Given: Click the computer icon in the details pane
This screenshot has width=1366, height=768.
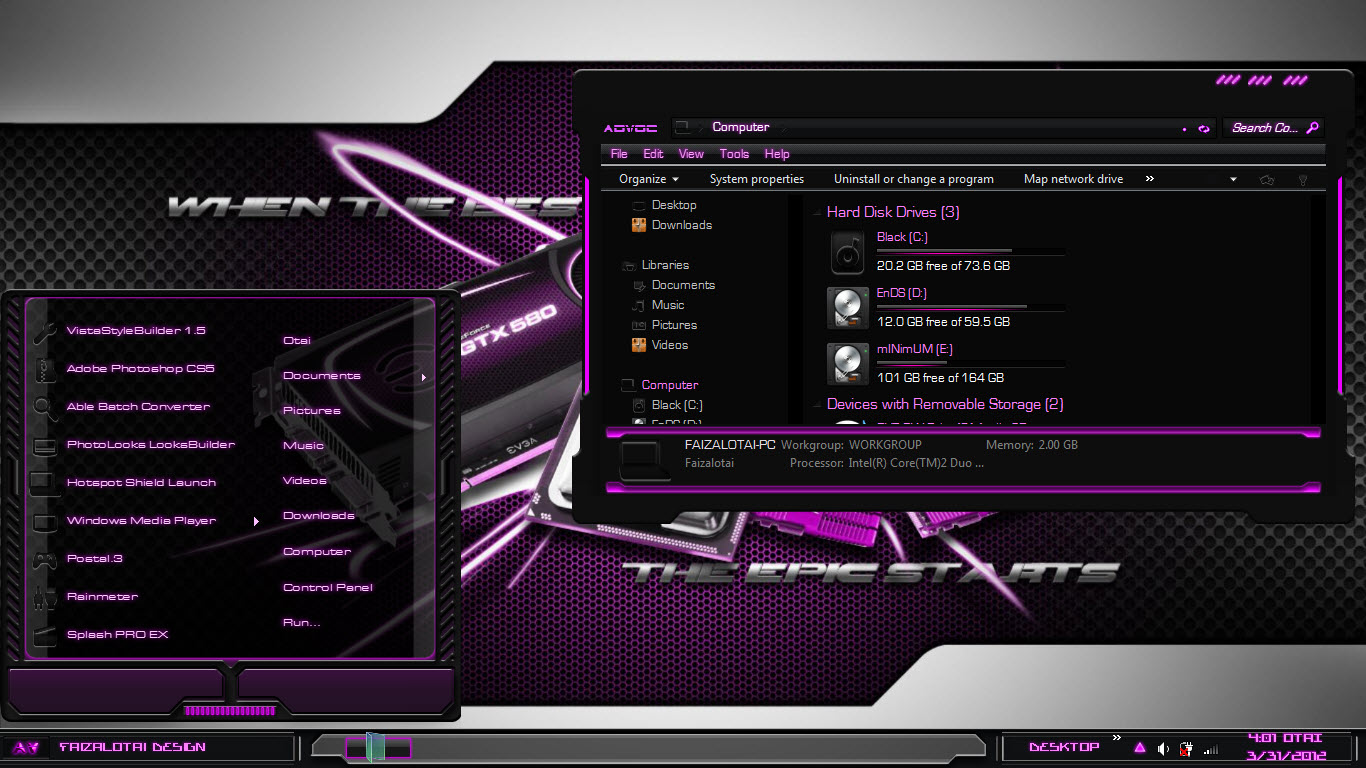Looking at the screenshot, I should [644, 461].
